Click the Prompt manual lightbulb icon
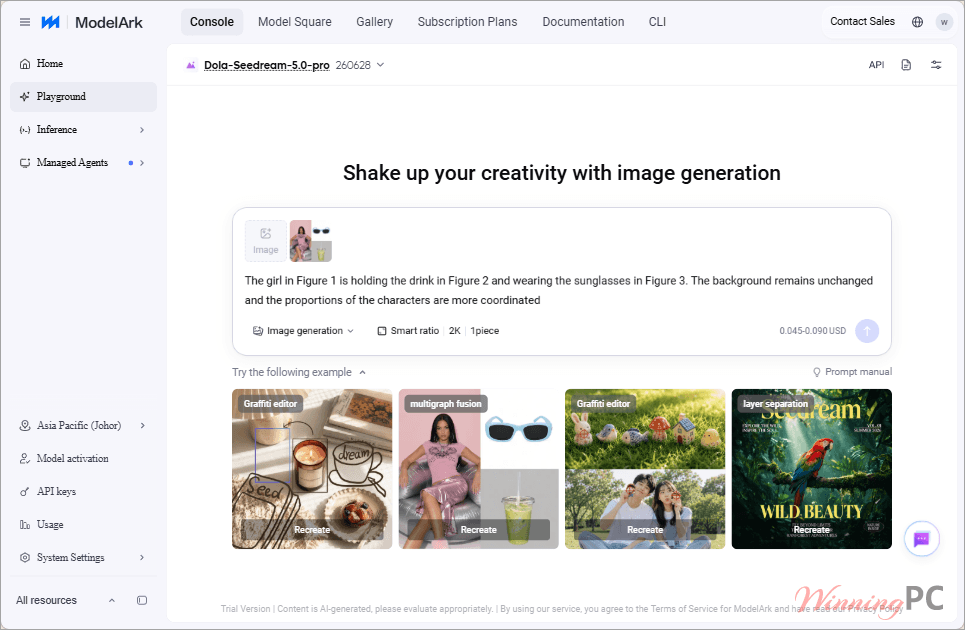 tap(817, 372)
